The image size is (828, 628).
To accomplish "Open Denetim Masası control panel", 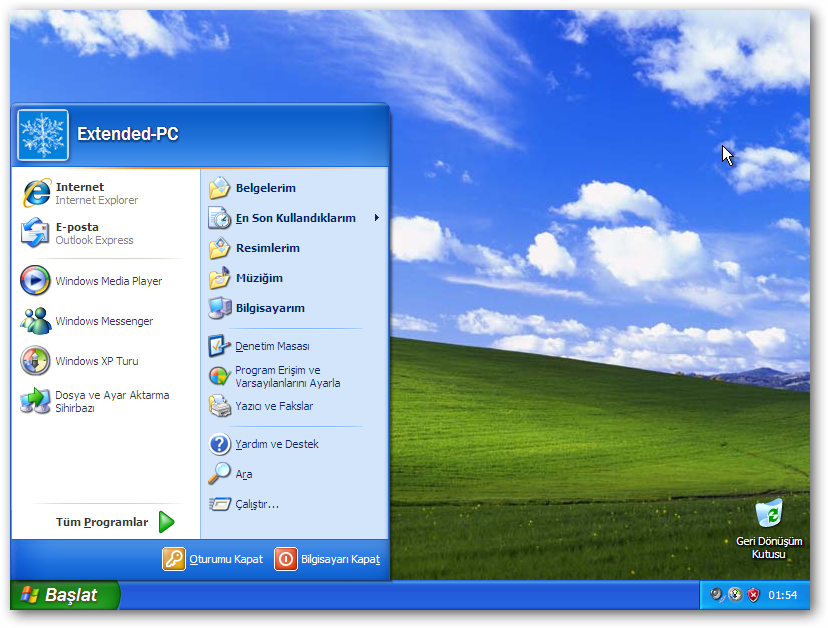I will pyautogui.click(x=272, y=346).
